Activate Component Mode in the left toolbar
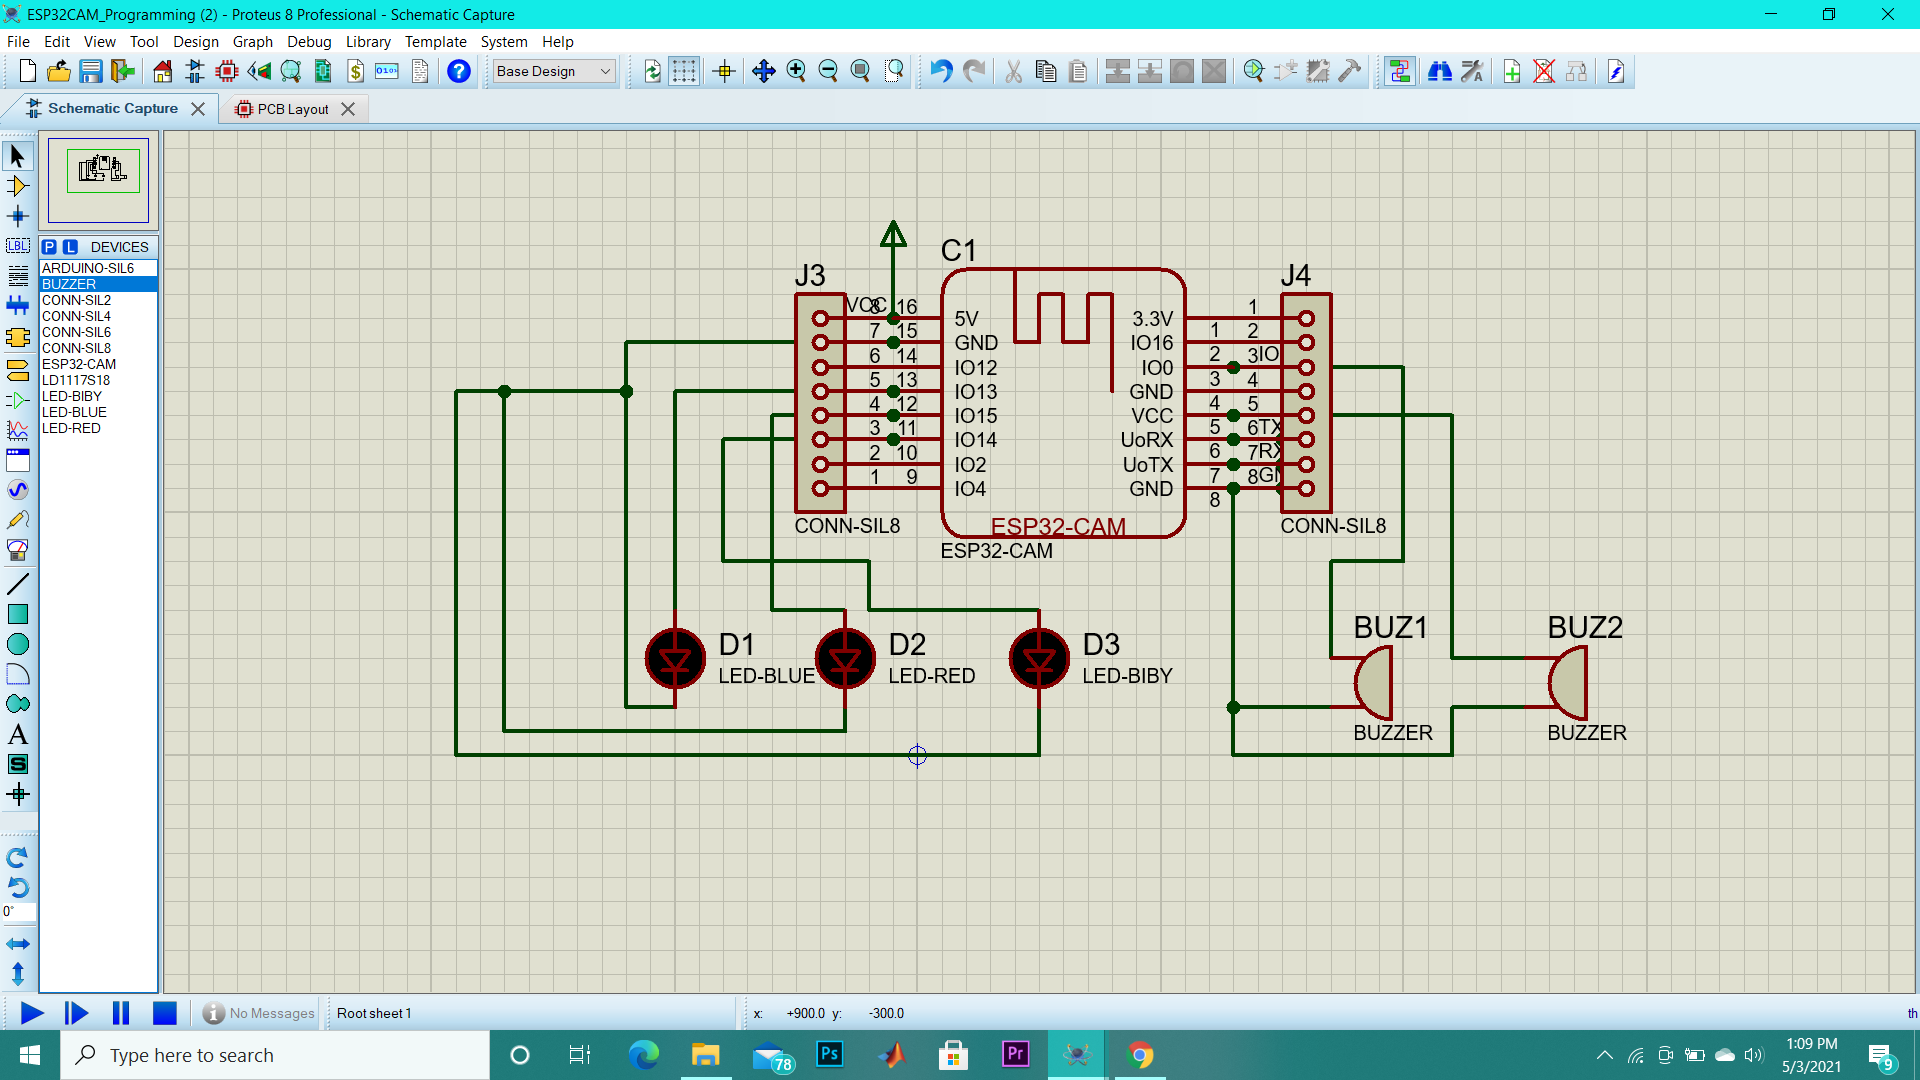 point(17,186)
